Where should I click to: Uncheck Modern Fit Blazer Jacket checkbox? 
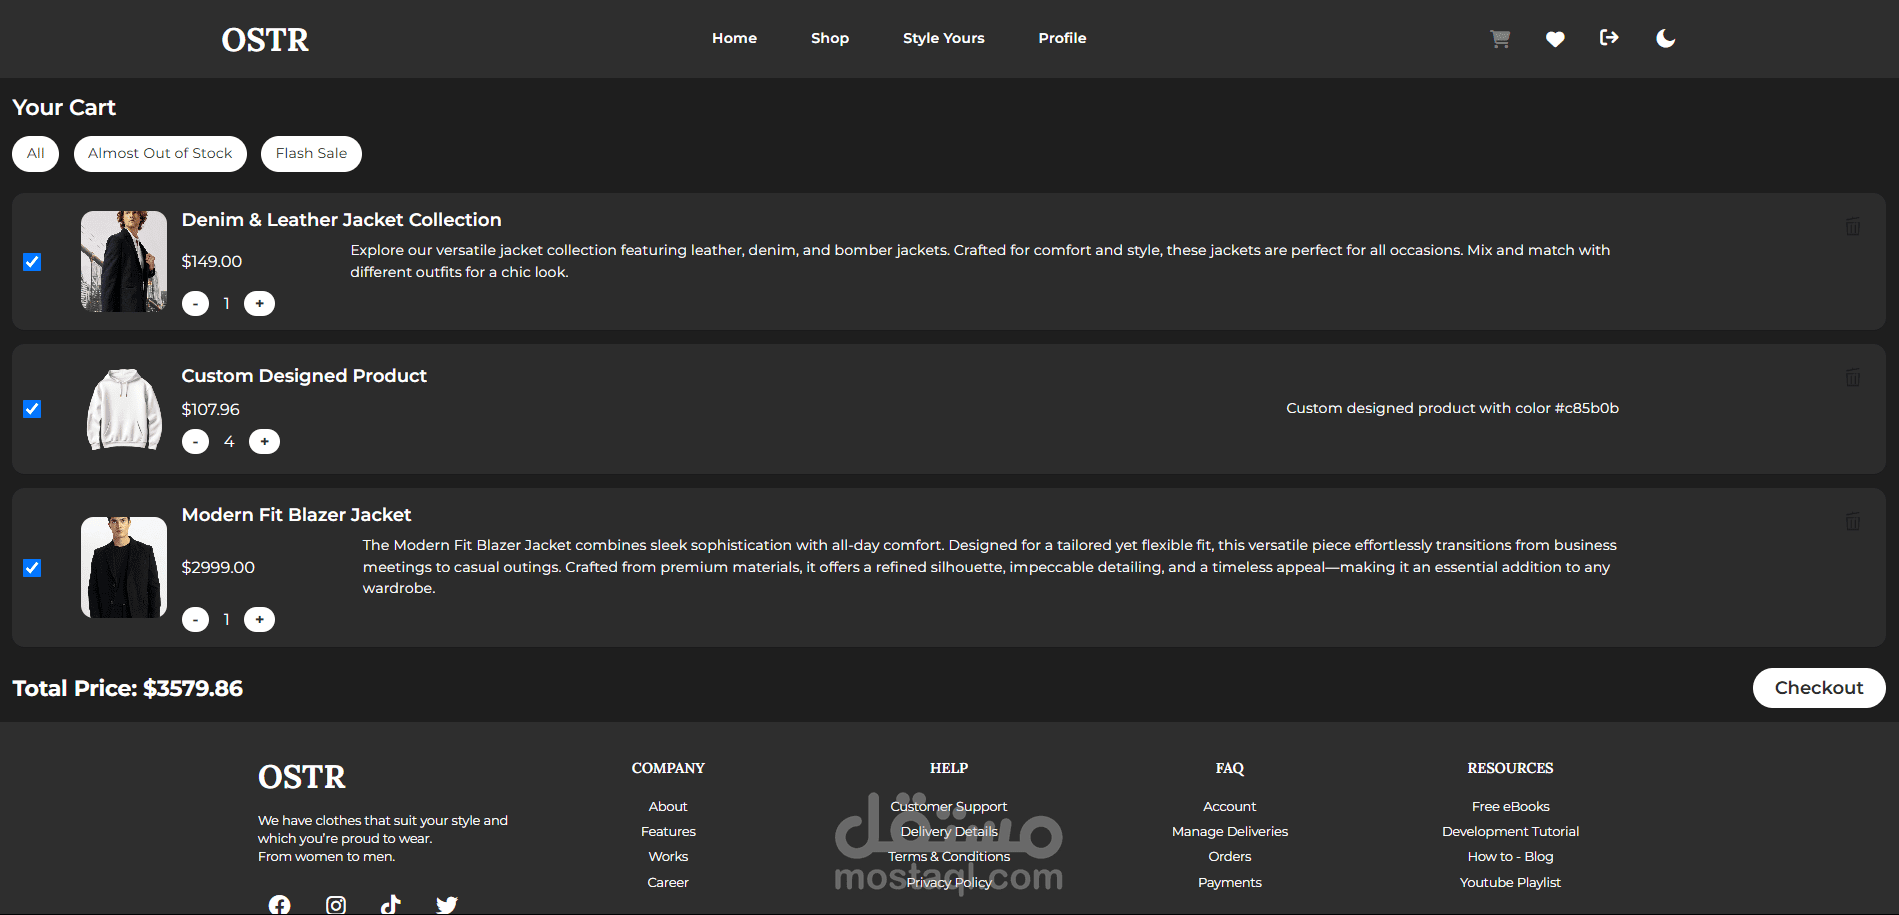click(32, 568)
